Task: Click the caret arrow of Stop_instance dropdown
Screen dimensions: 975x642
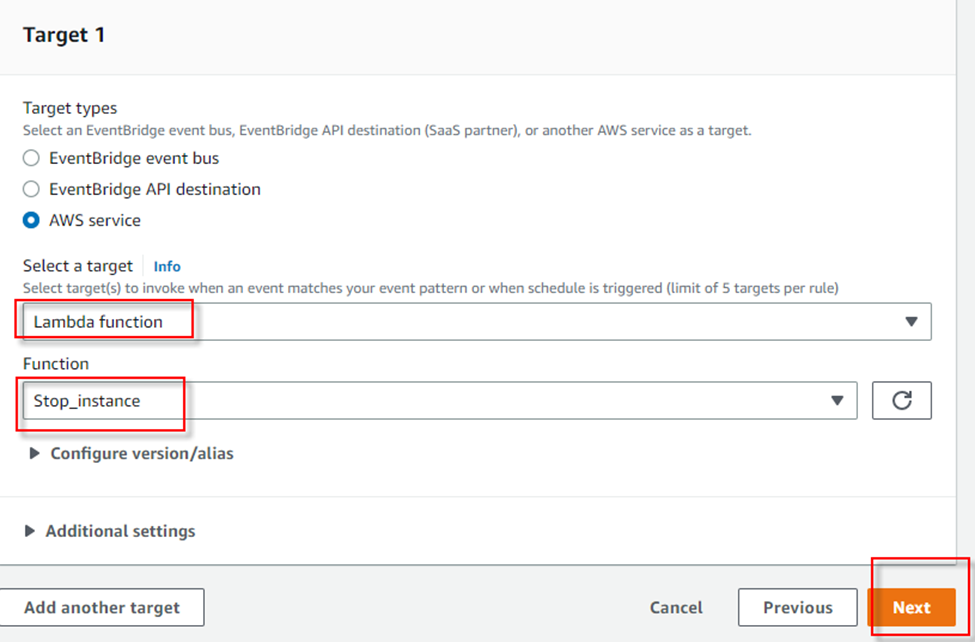Action: coord(837,401)
